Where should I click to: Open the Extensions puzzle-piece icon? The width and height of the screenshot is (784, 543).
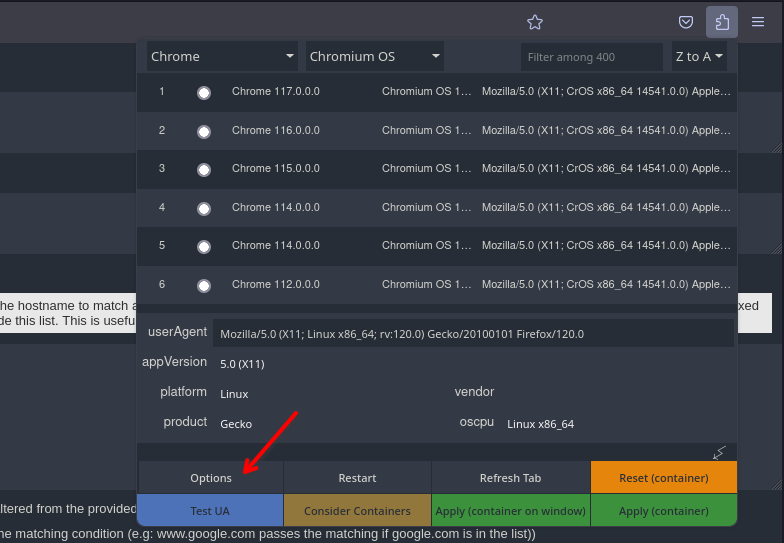click(722, 22)
